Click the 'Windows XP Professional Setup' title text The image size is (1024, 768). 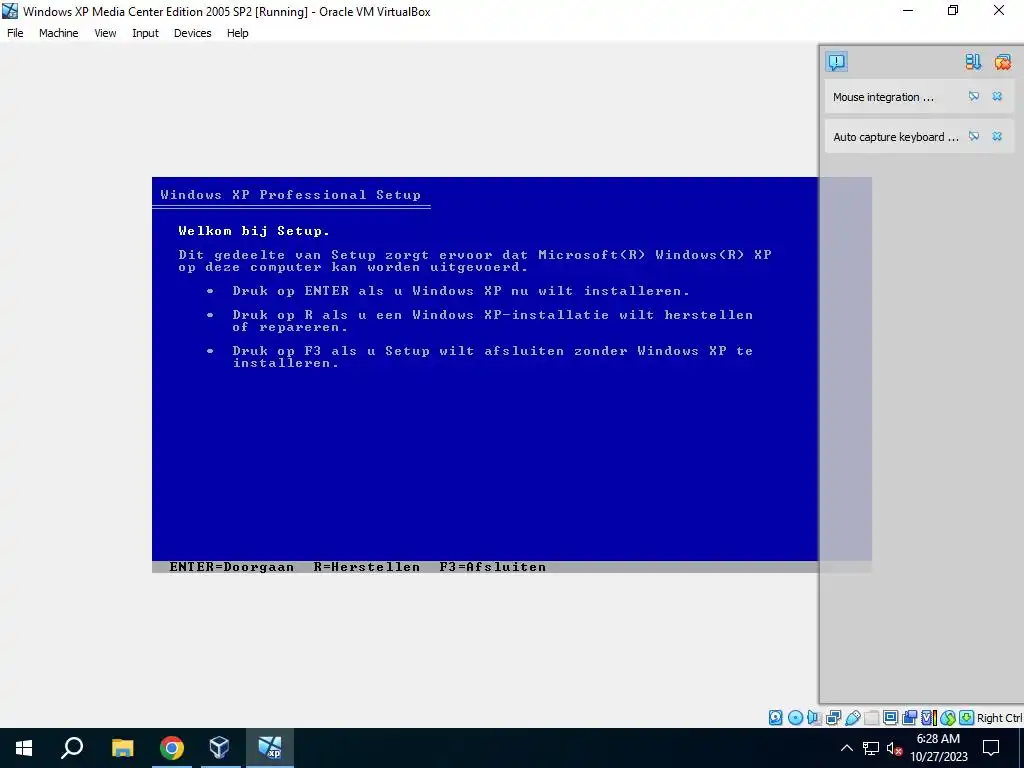coord(291,195)
